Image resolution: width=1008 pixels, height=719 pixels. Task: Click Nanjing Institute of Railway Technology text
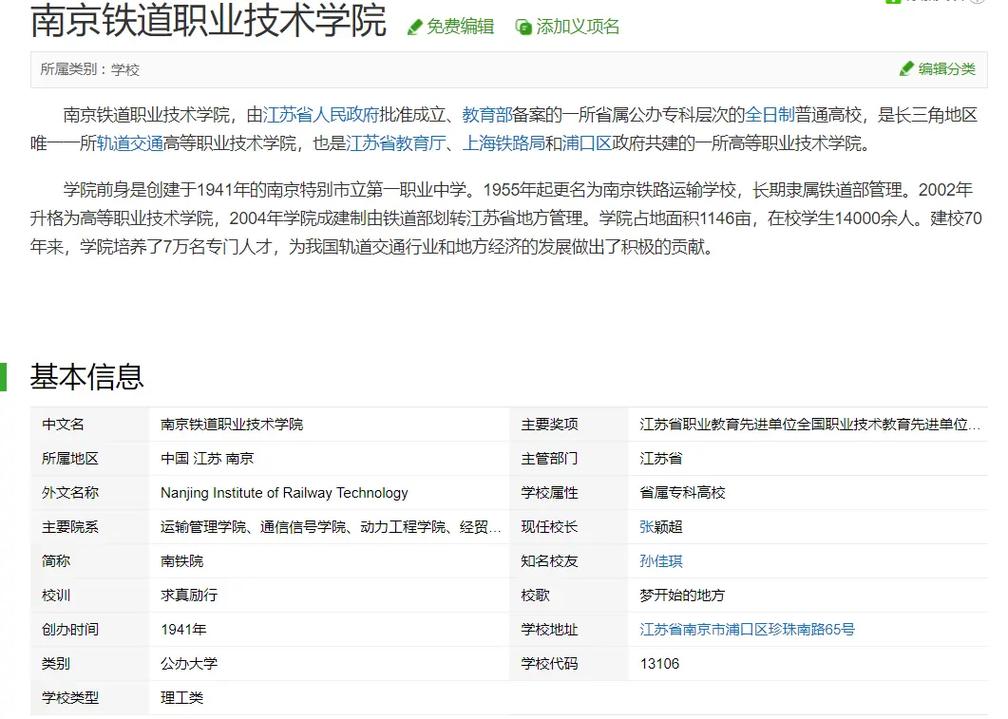coord(284,493)
